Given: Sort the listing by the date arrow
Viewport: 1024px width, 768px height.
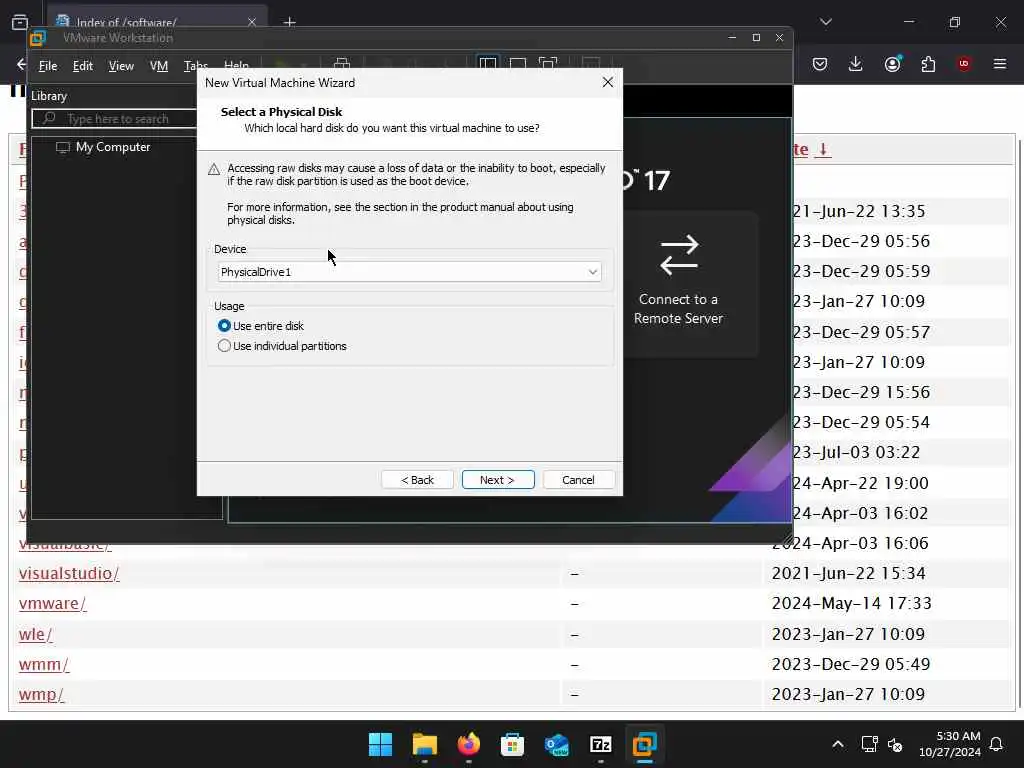Looking at the screenshot, I should [x=823, y=149].
